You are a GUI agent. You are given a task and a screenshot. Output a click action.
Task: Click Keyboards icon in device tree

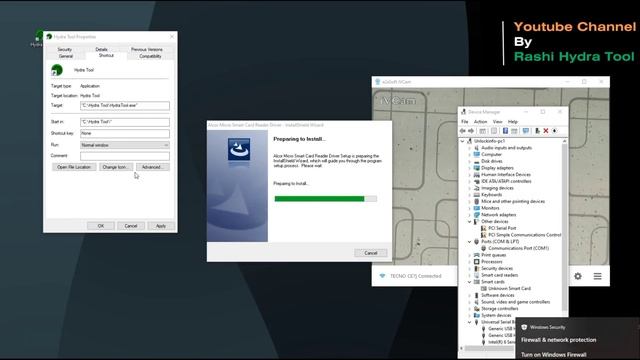coord(476,195)
